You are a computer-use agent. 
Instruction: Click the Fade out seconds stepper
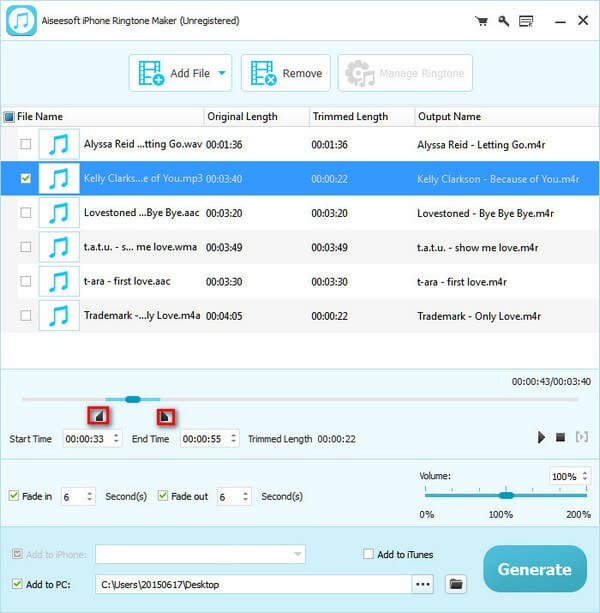tap(245, 496)
